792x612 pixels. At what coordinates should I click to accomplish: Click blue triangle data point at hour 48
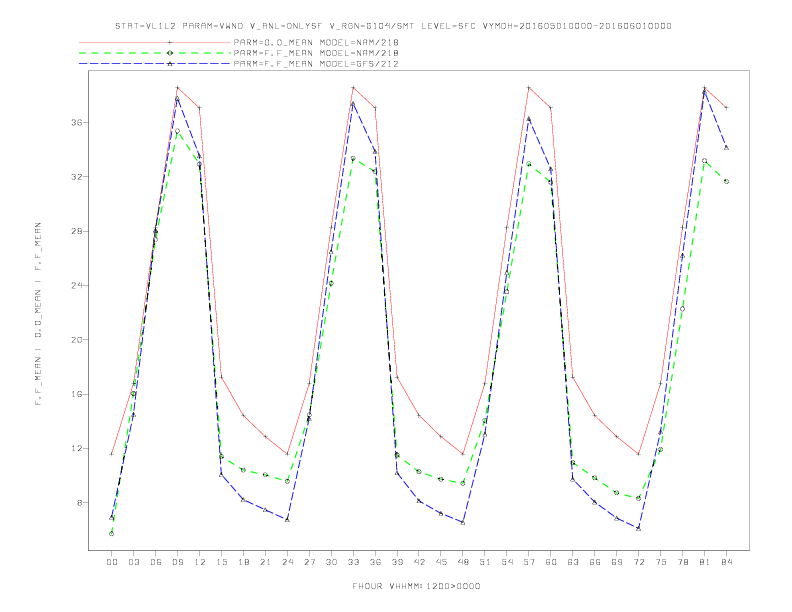463,523
